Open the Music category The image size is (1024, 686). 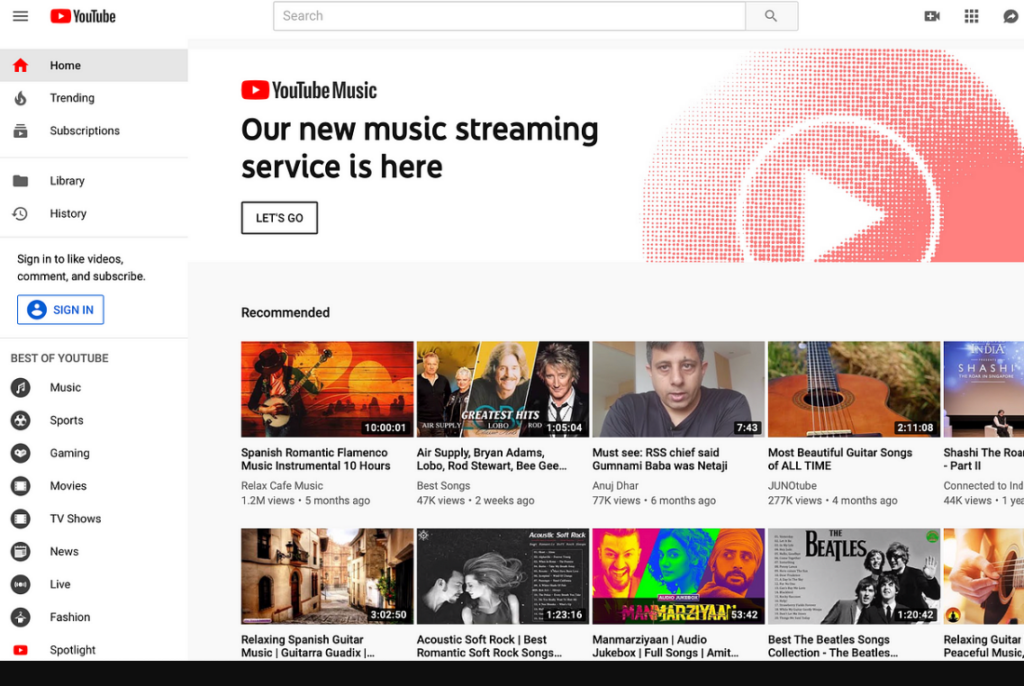(x=94, y=387)
